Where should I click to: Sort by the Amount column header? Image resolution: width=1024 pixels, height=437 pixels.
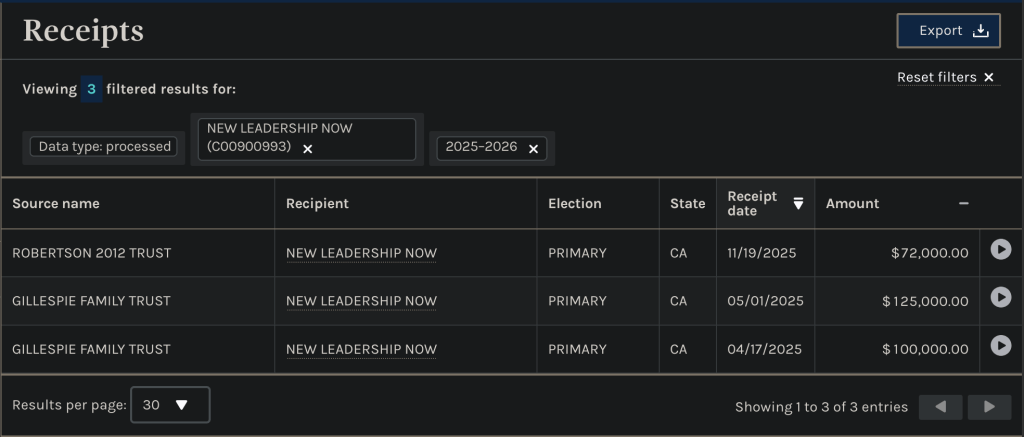[x=852, y=203]
